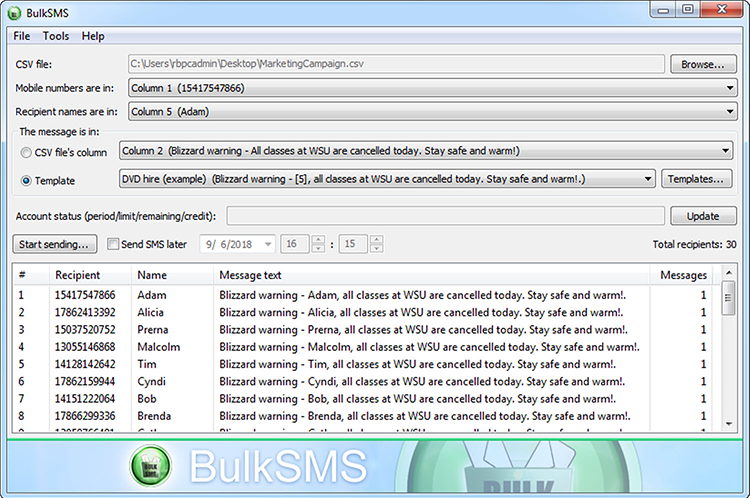Click the Total recipients: 30 label

(694, 244)
